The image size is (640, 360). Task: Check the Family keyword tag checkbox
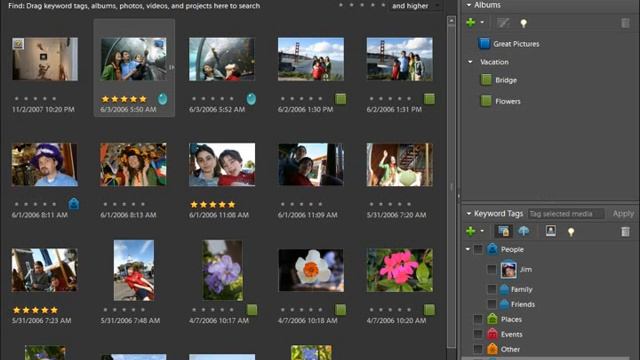tap(492, 289)
